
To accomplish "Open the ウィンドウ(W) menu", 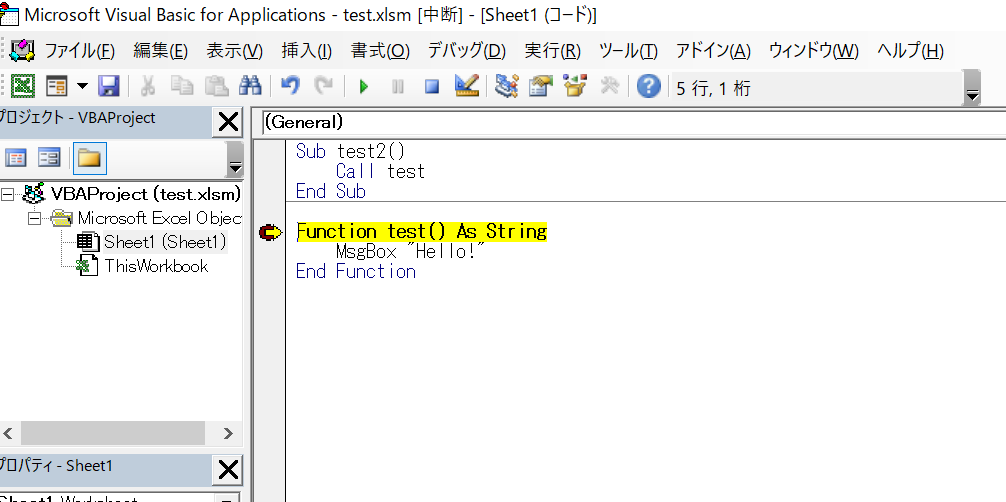I will [814, 51].
